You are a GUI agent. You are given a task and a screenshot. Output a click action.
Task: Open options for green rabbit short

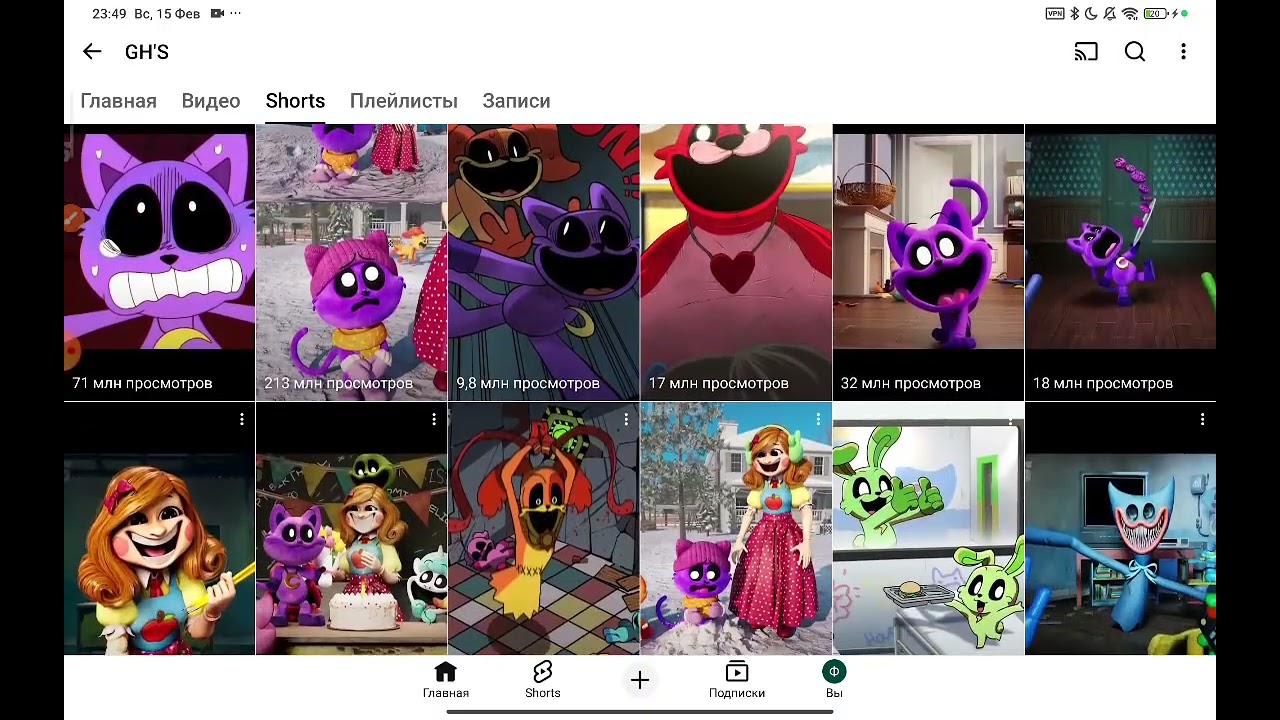point(1010,420)
